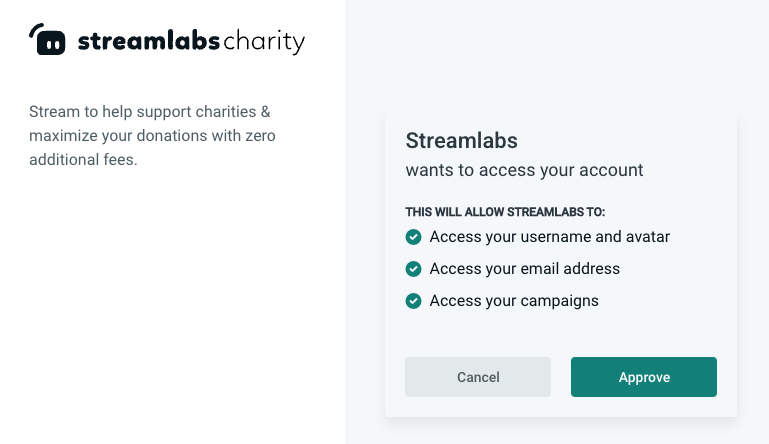Select the "Access your username and avatar" text
Image resolution: width=769 pixels, height=444 pixels.
[549, 237]
